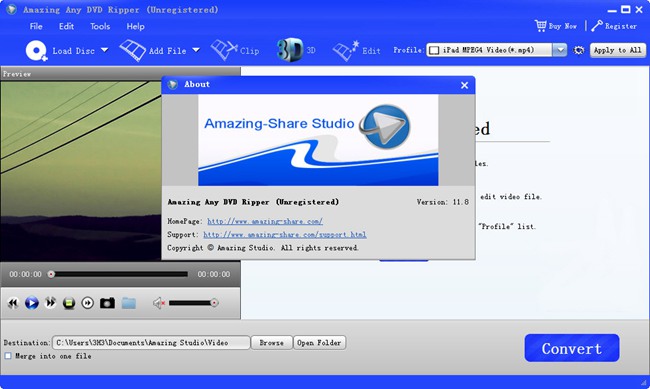Maximize the main window

click(626, 9)
